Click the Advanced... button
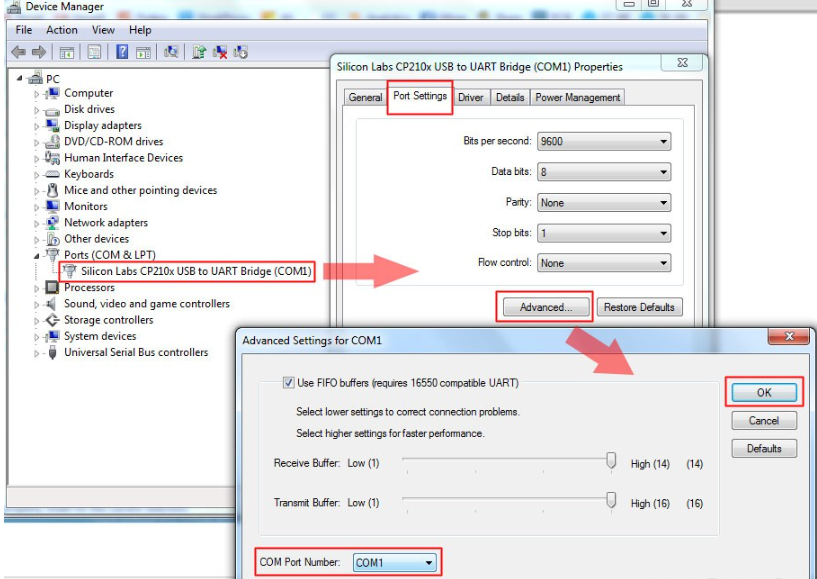This screenshot has height=579, width=817. (545, 307)
